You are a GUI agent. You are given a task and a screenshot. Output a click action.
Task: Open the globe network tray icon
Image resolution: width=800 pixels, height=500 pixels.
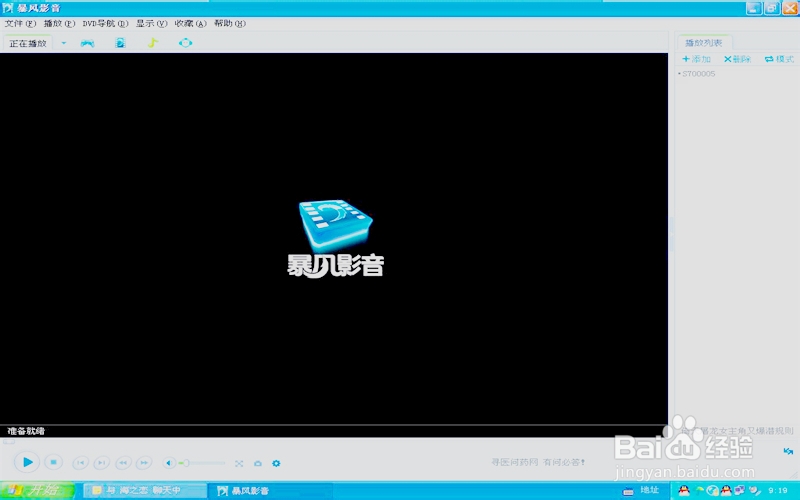712,491
